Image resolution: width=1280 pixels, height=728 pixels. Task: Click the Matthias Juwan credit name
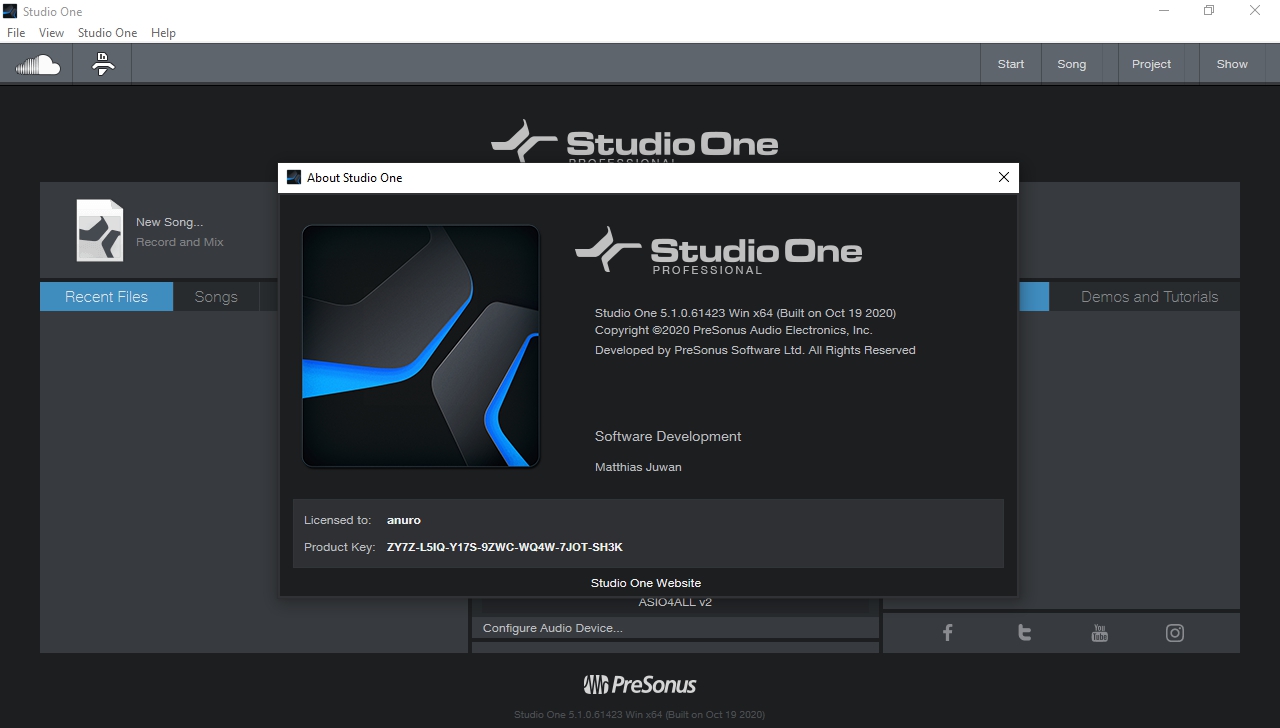tap(638, 467)
